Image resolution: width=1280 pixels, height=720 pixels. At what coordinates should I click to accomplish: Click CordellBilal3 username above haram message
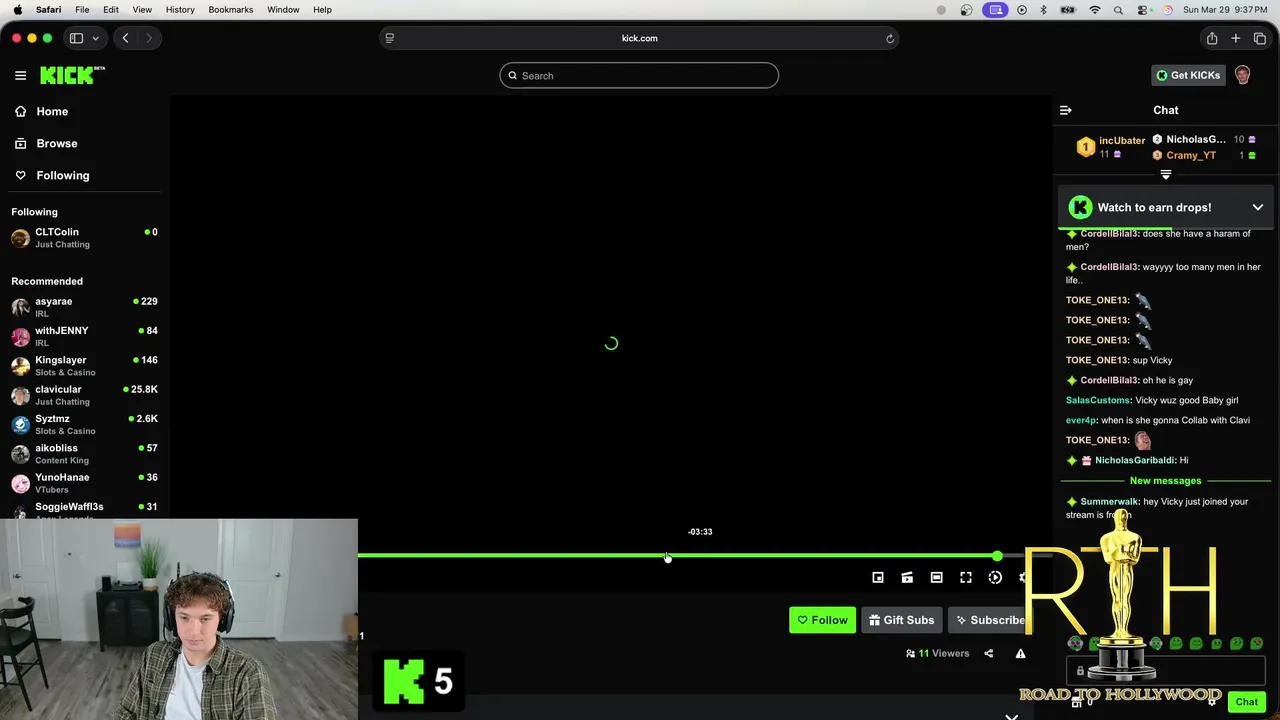(1109, 233)
